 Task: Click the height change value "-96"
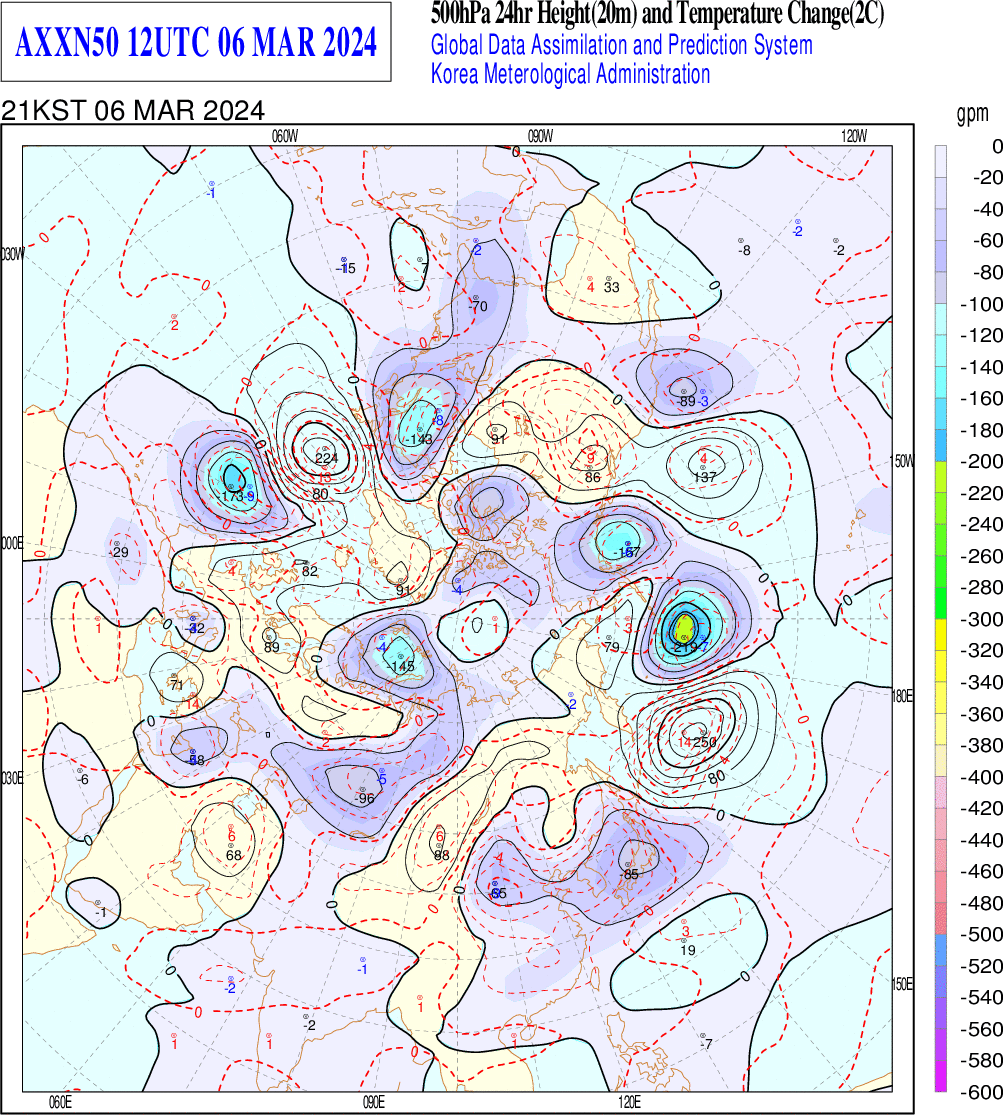click(364, 799)
